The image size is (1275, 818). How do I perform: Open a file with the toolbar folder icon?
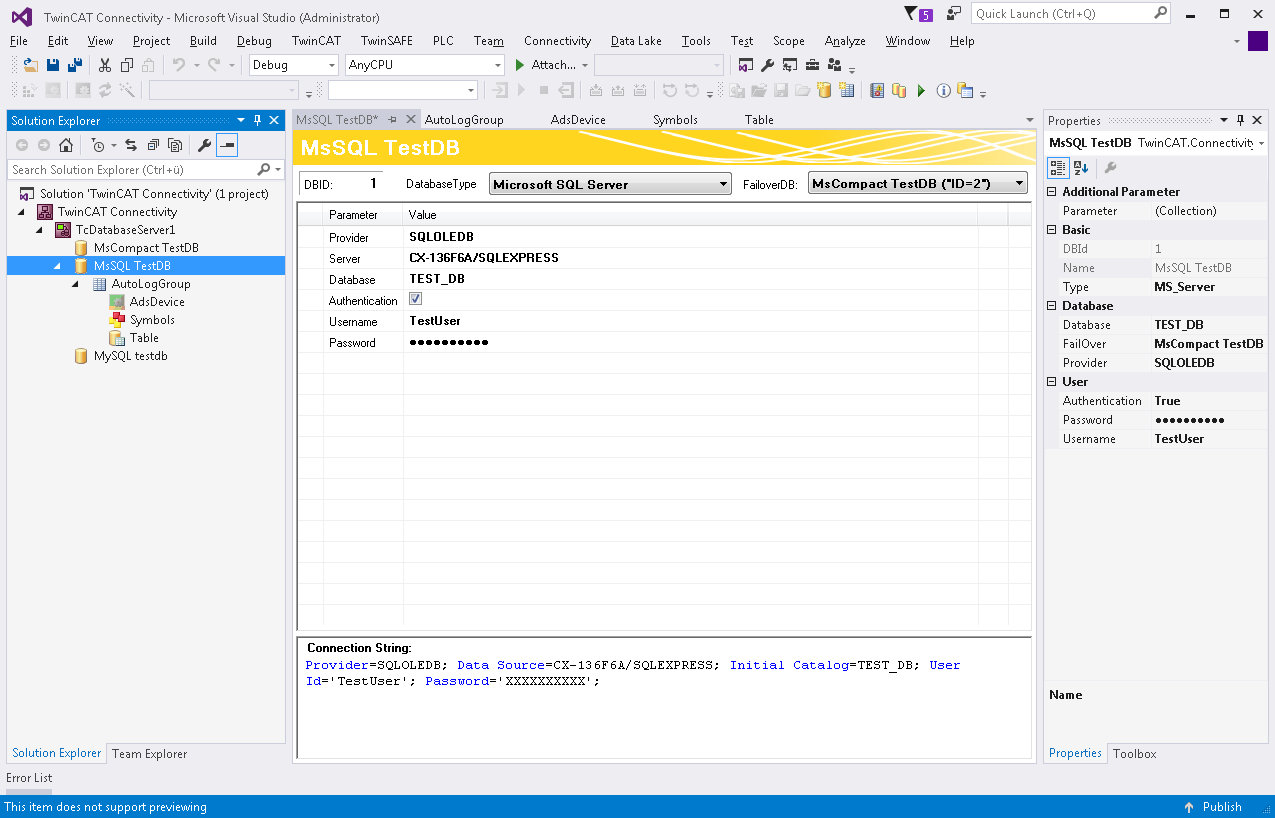click(31, 65)
